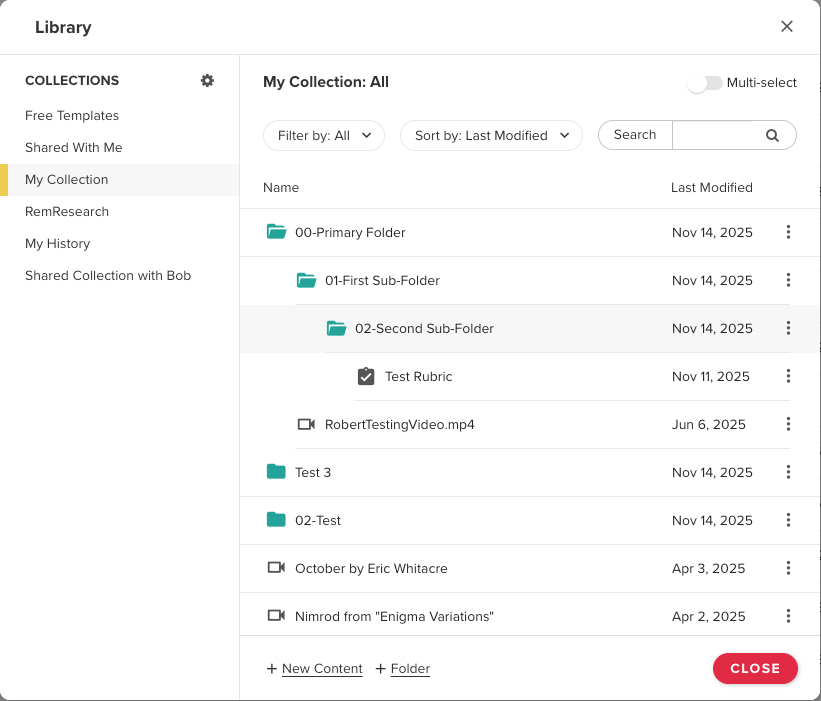Screen dimensions: 821x701
Task: Open more options for October by Eric Whitacre
Action: [788, 568]
